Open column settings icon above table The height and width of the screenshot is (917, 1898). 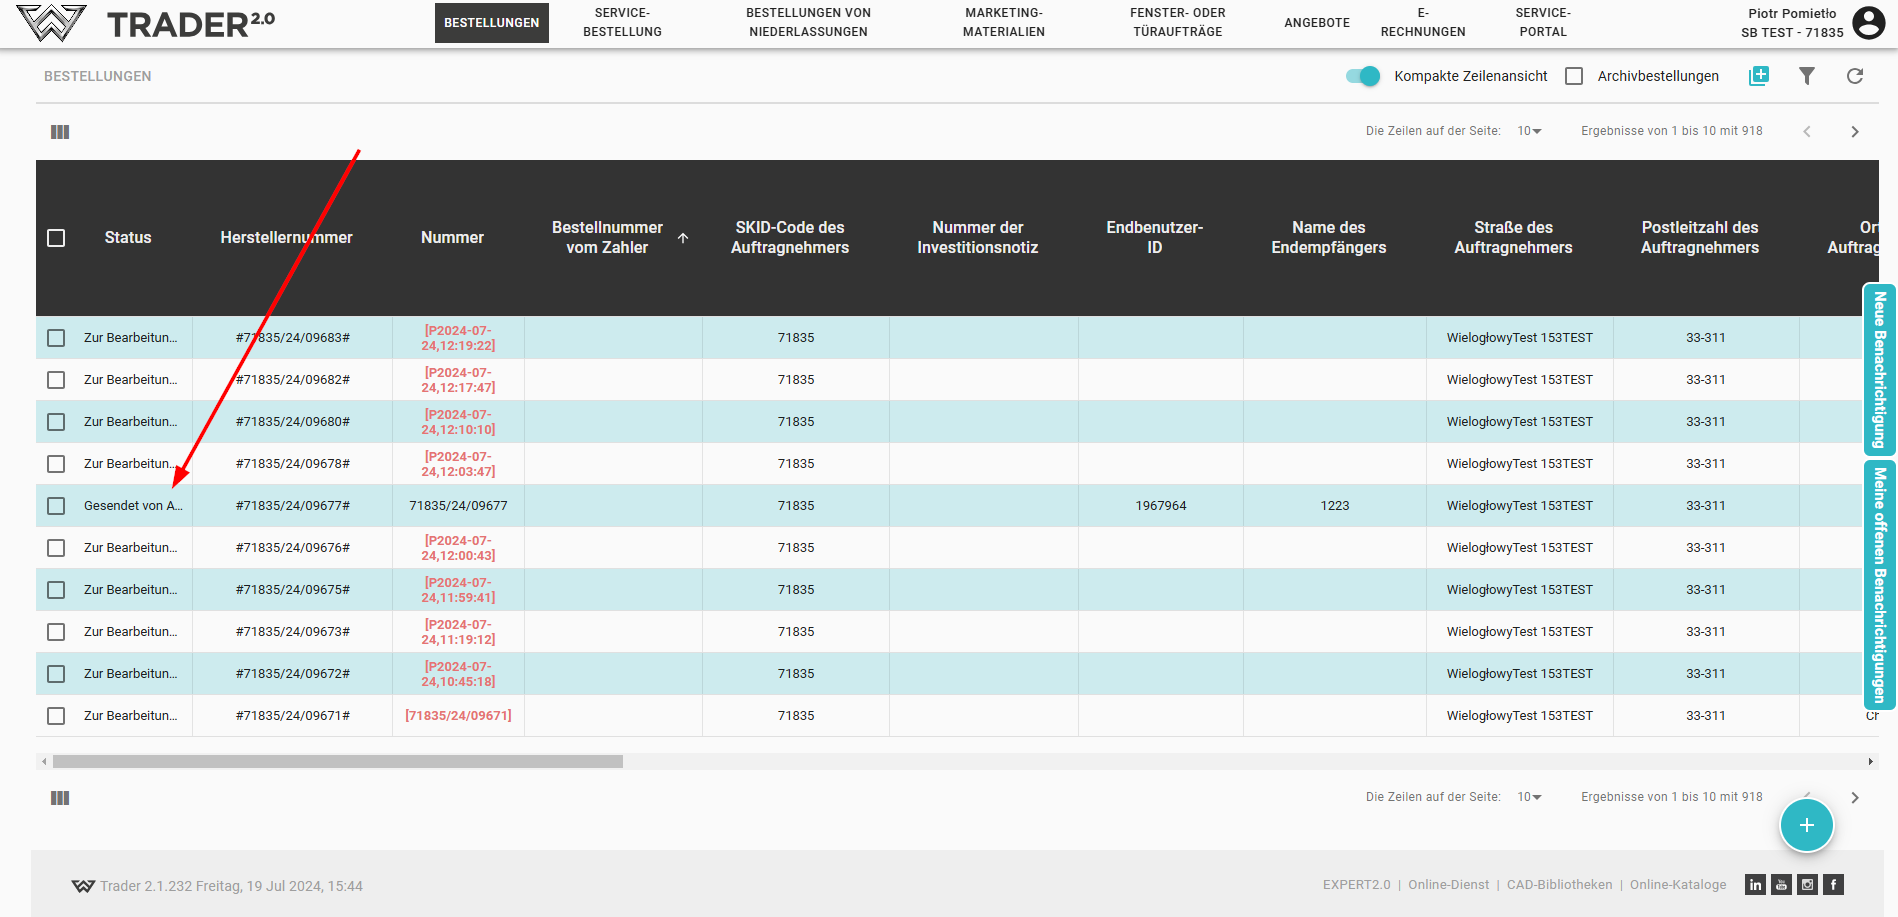pos(60,132)
